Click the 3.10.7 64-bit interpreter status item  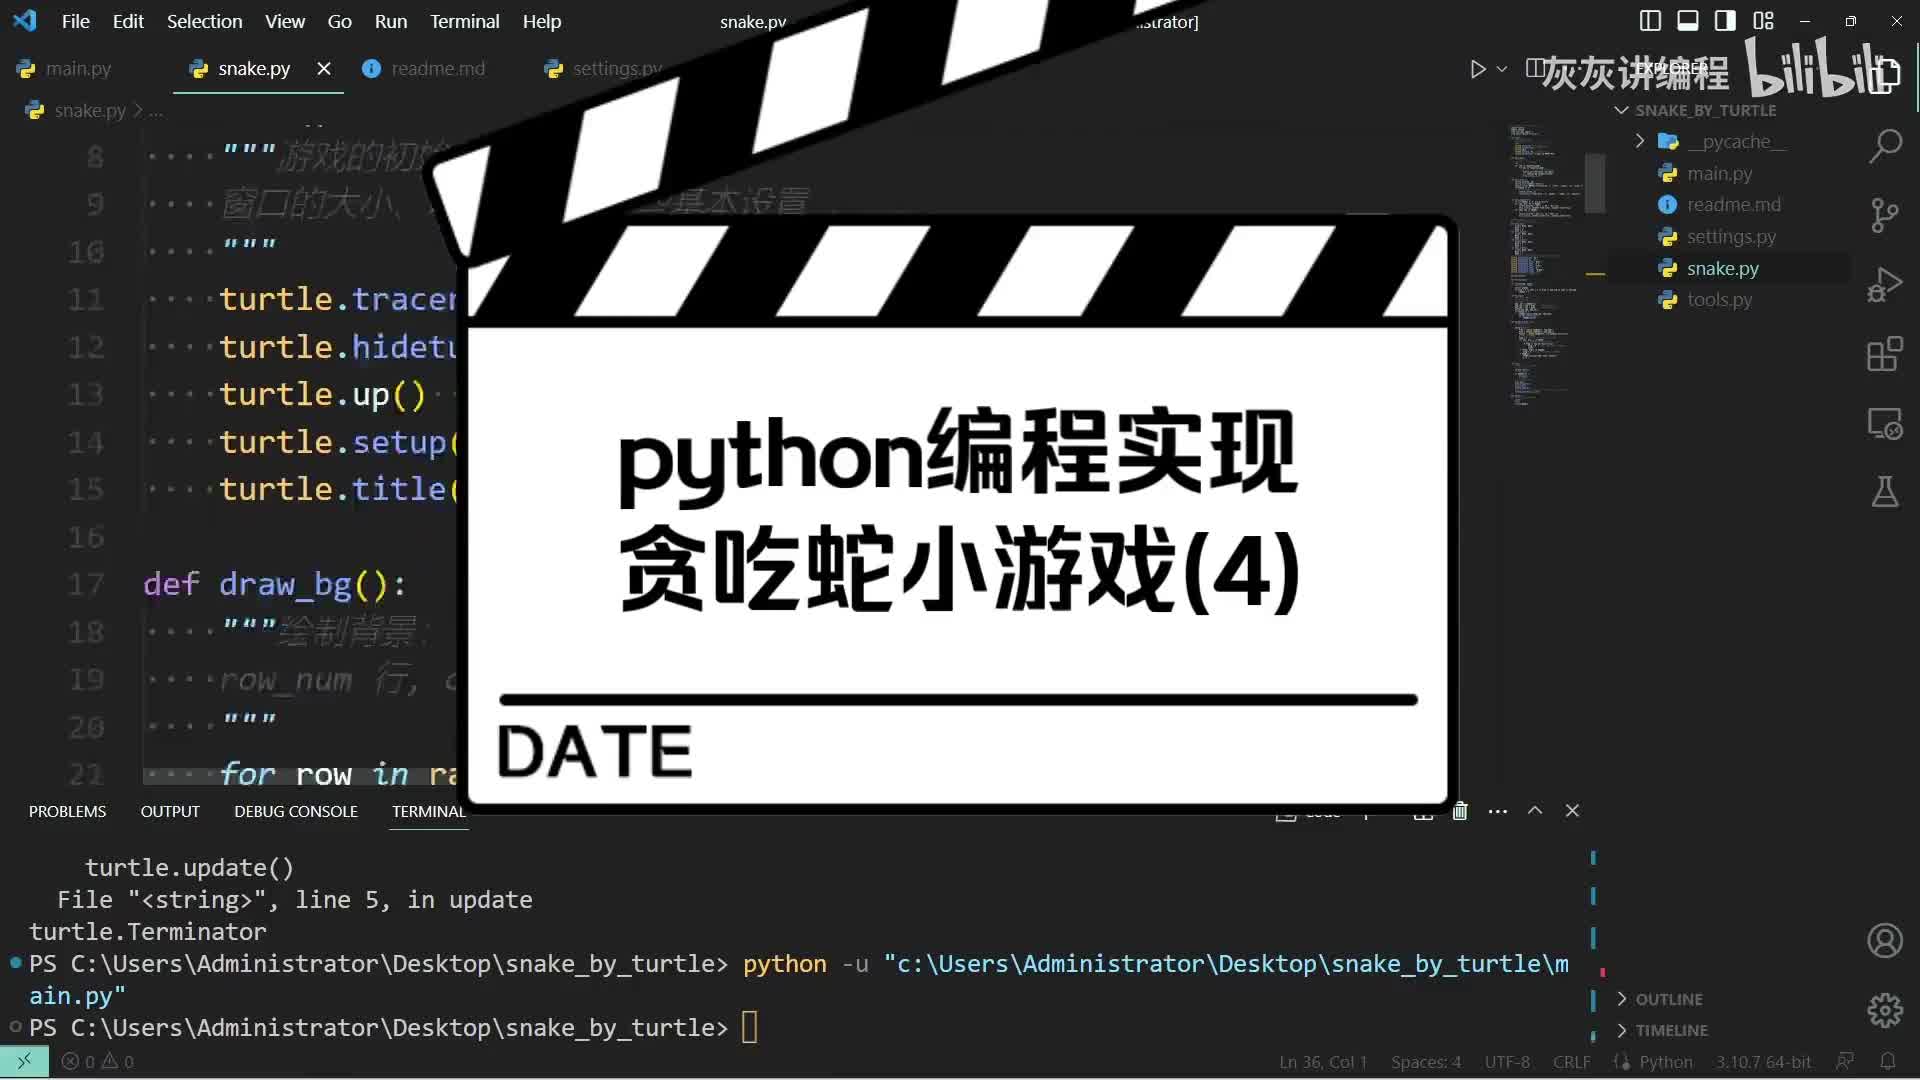click(x=1764, y=1062)
